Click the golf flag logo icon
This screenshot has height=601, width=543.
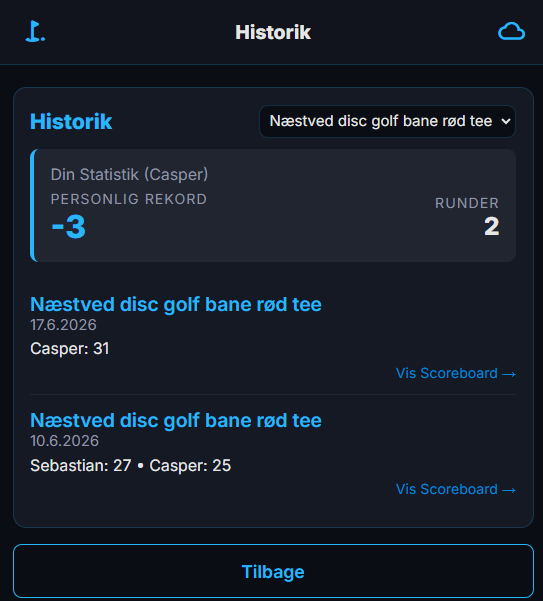[35, 31]
